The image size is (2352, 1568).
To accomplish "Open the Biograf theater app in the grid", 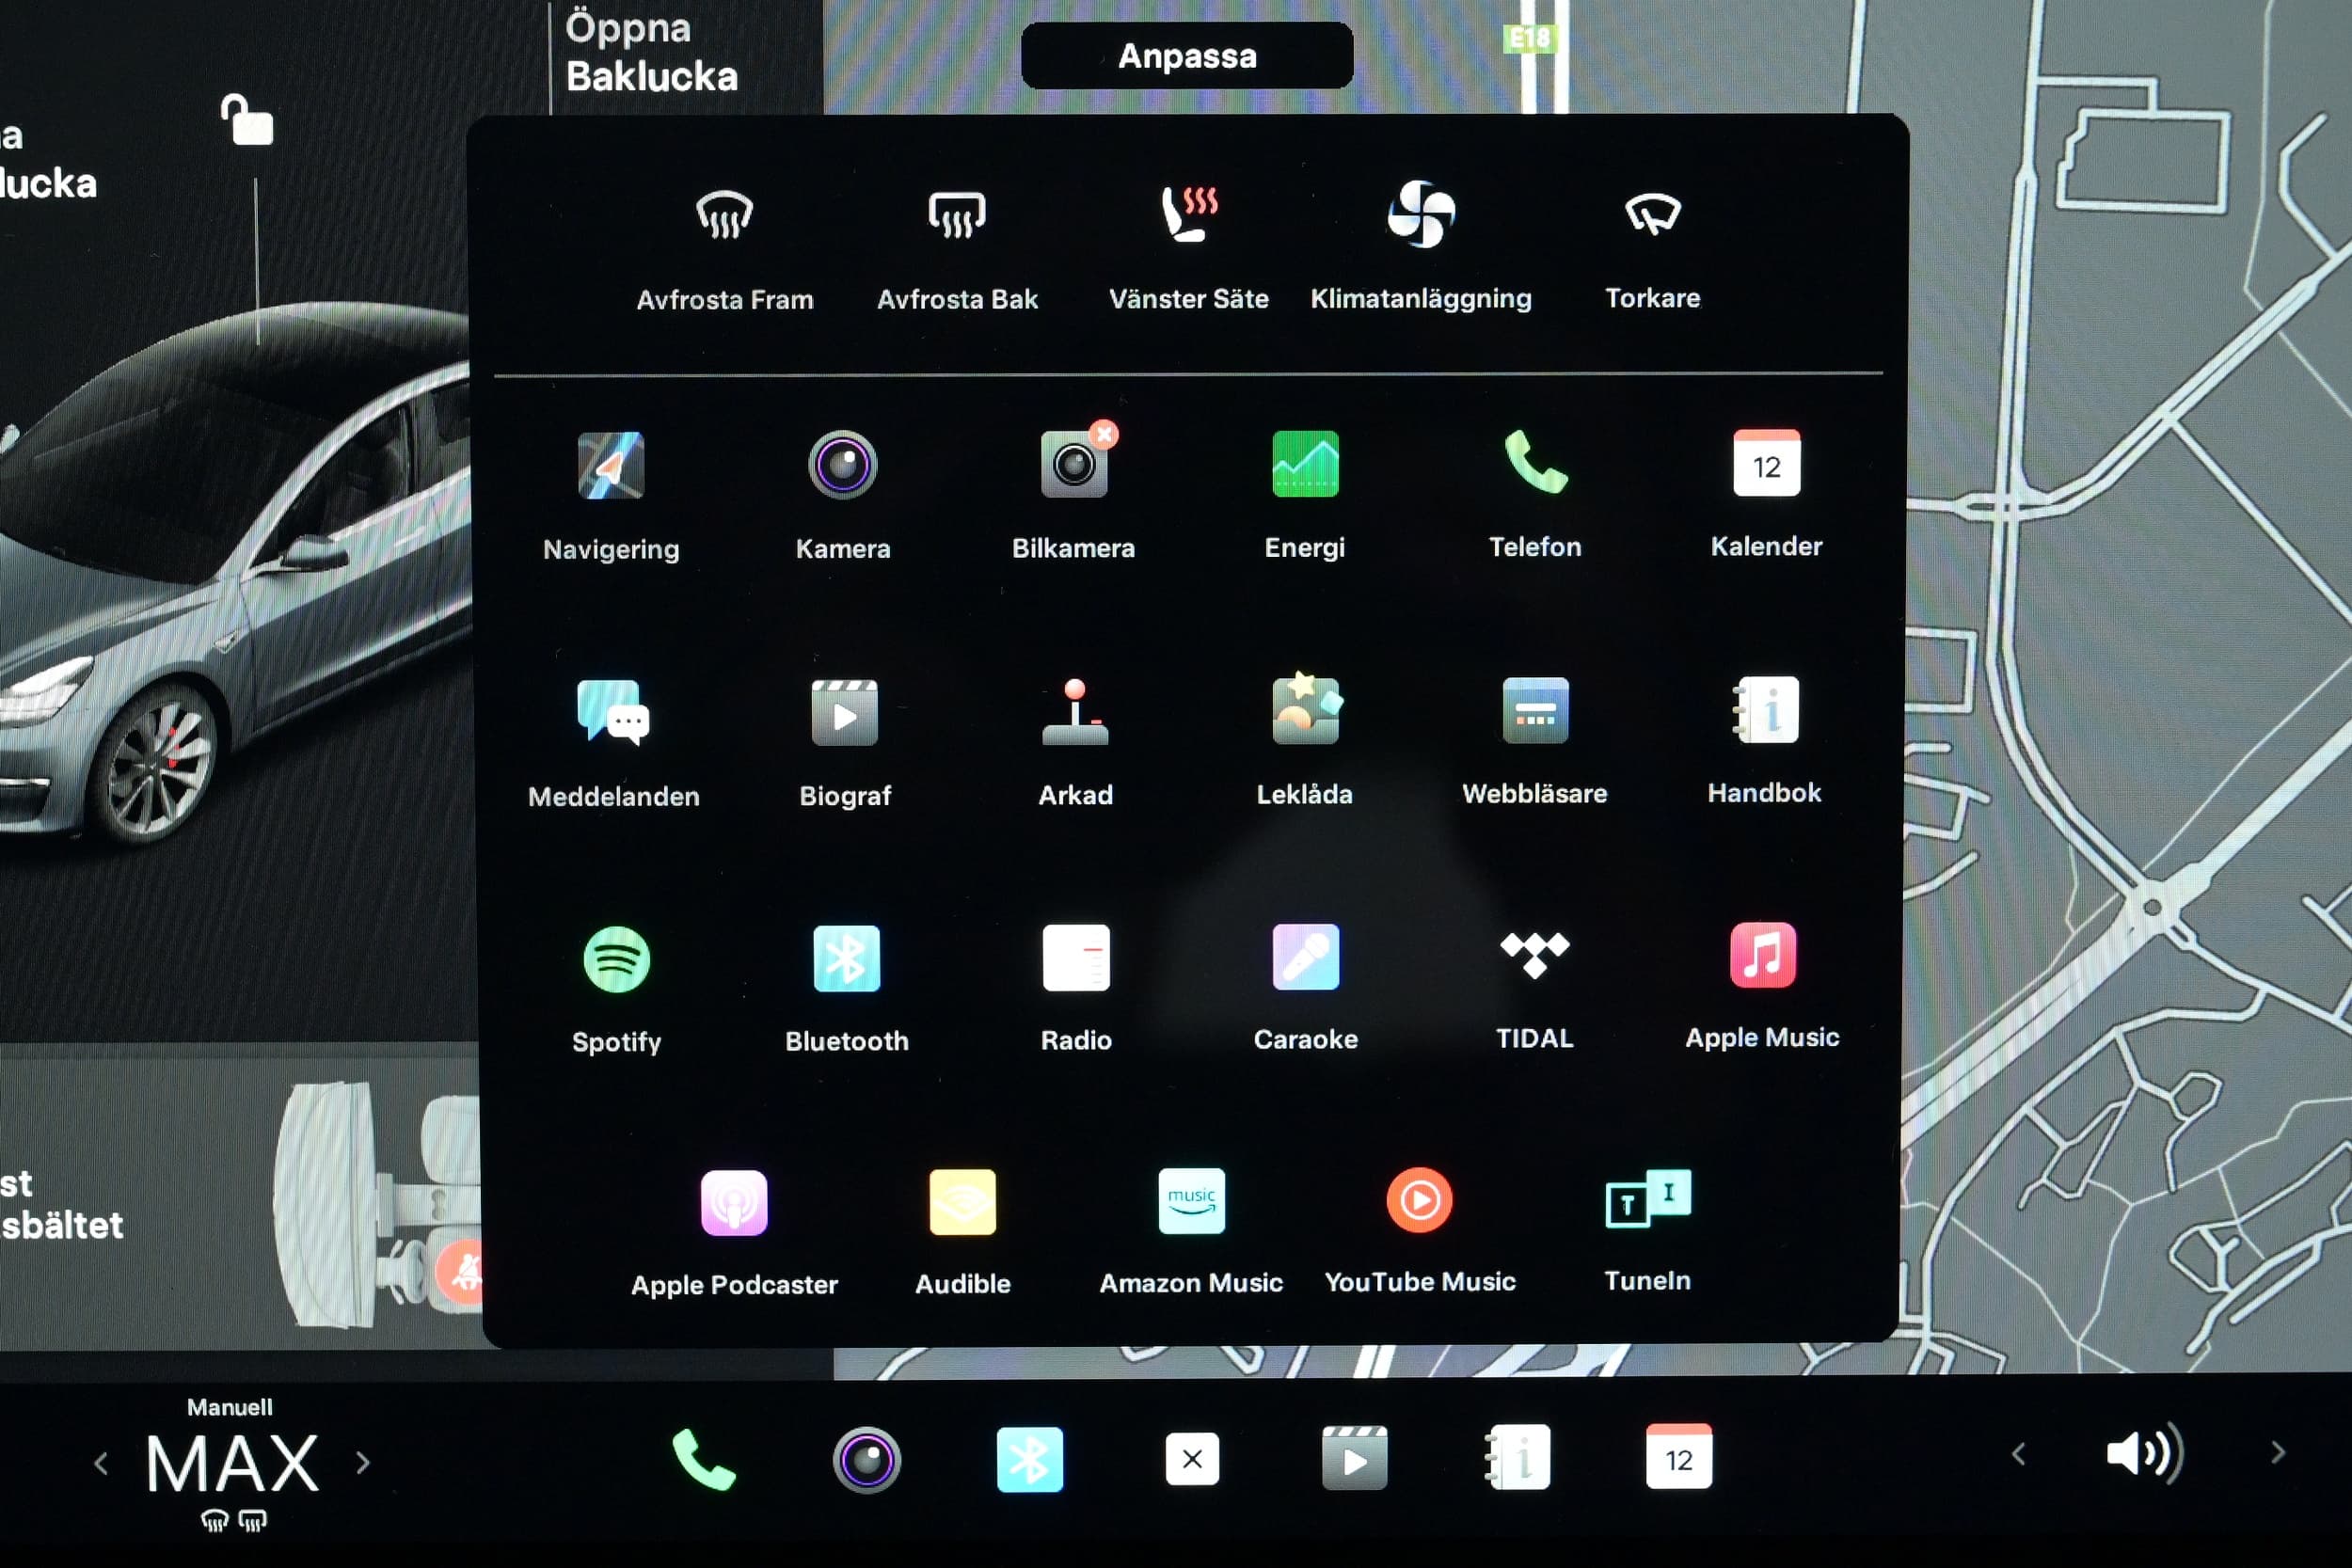I will (x=845, y=712).
